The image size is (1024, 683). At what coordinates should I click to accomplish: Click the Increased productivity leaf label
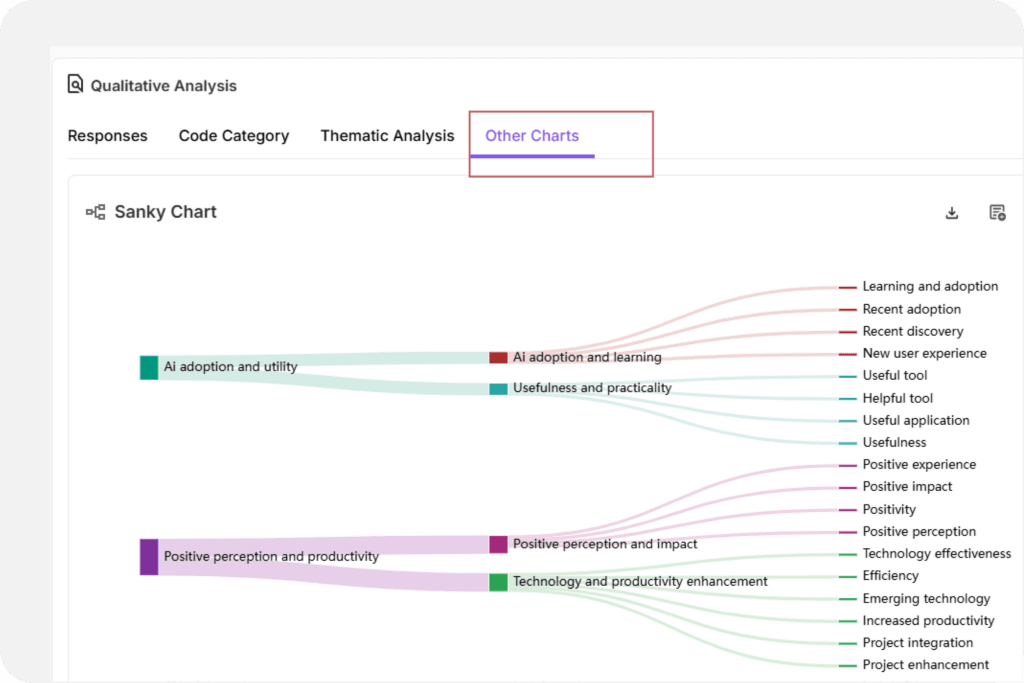928,621
